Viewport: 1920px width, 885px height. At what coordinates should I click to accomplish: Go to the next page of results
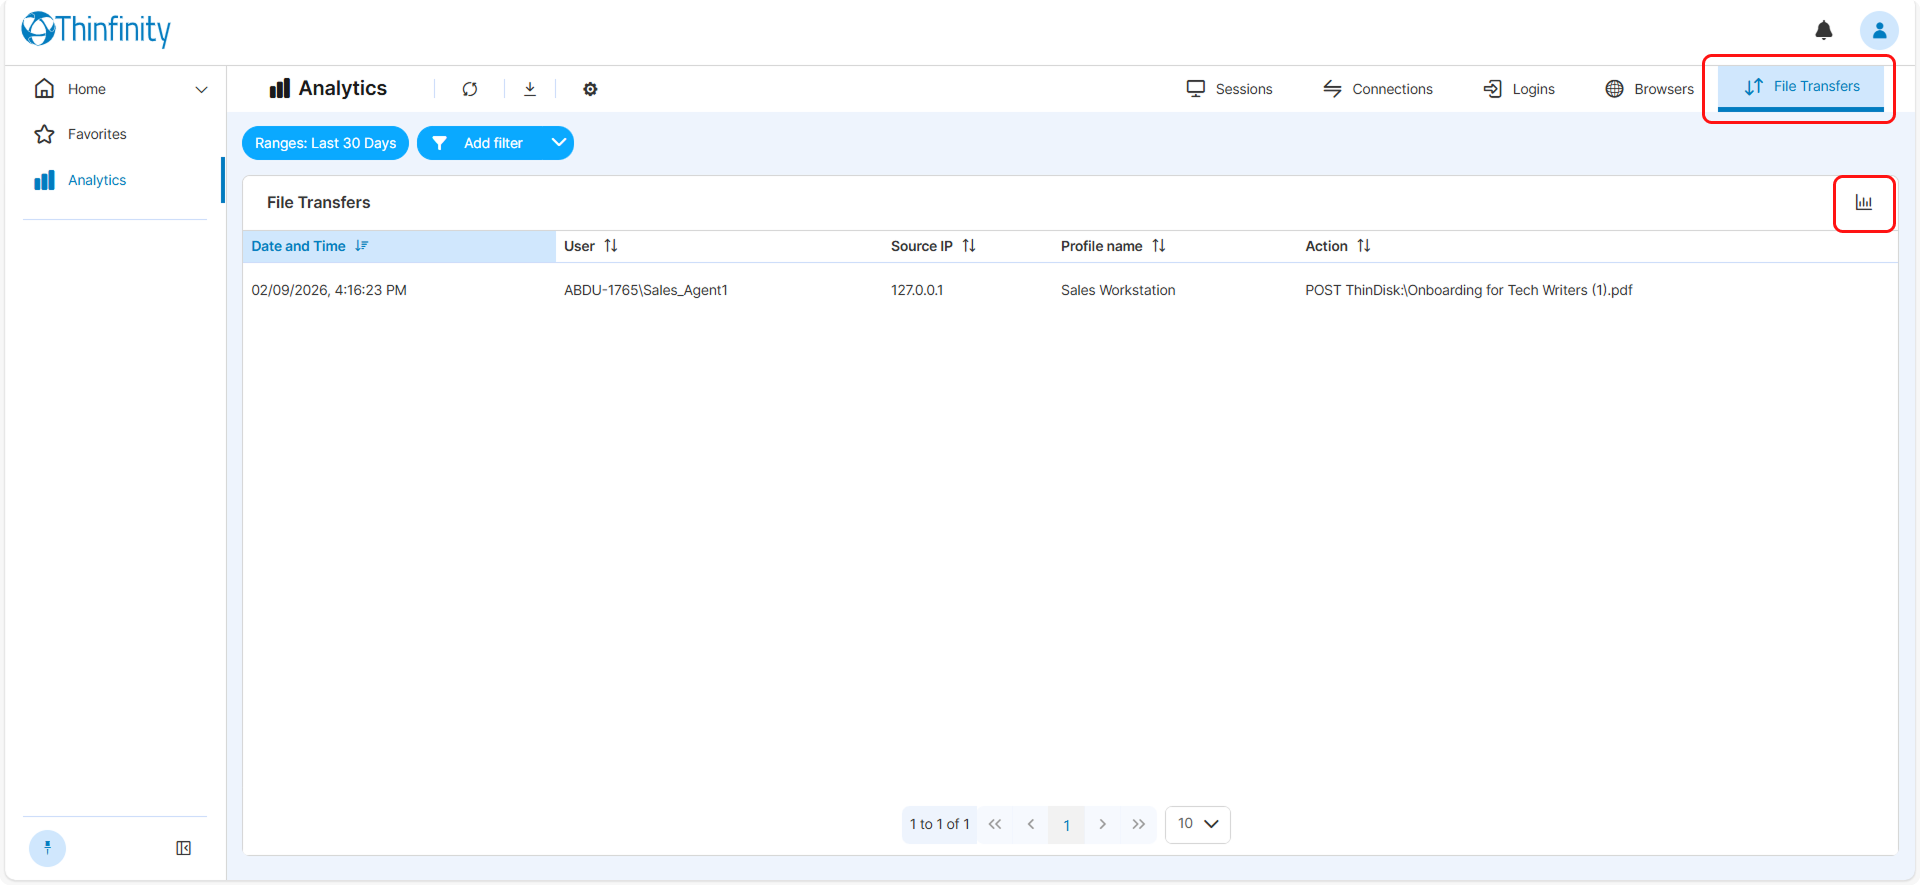point(1103,824)
